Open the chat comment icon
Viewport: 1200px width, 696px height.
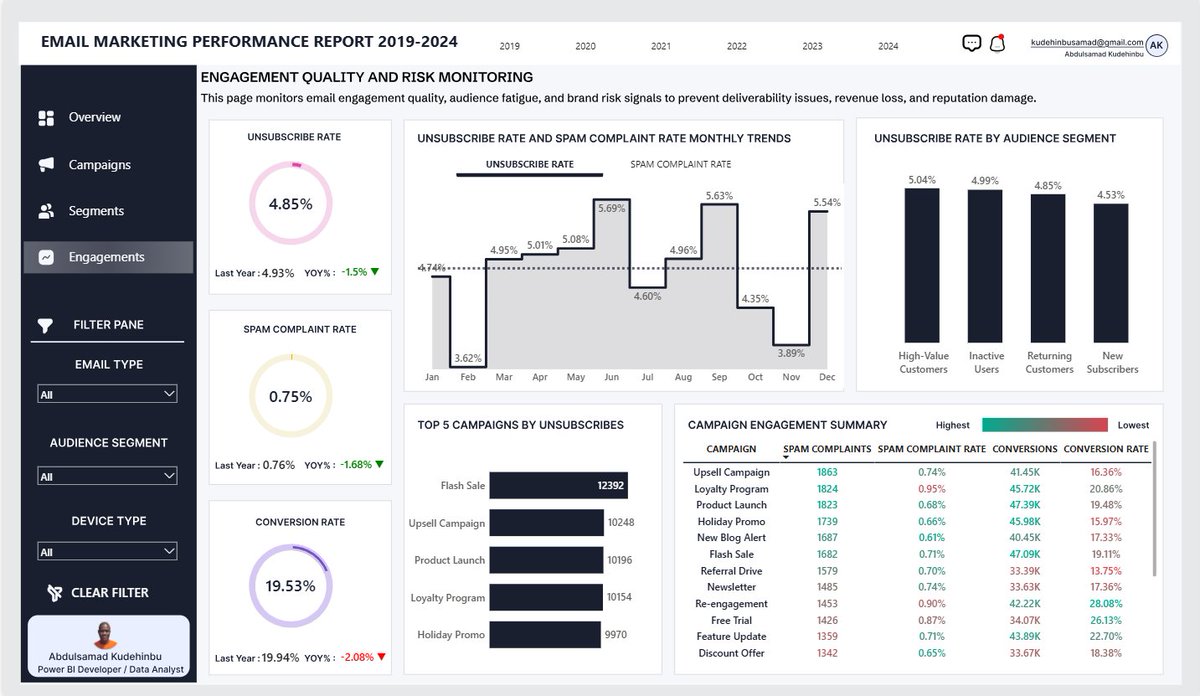(971, 43)
